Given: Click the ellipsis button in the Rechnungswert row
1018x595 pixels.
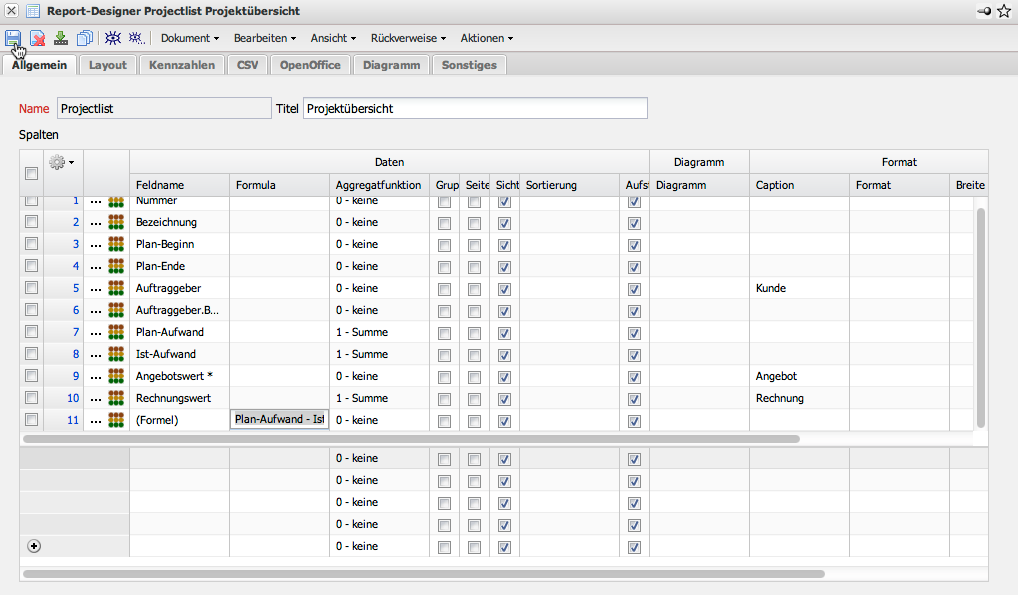Looking at the screenshot, I should click(96, 398).
